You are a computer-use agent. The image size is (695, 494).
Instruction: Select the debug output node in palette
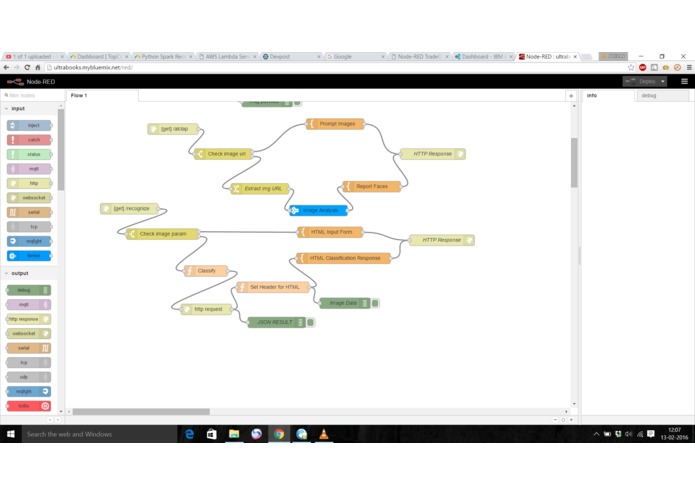coord(29,290)
